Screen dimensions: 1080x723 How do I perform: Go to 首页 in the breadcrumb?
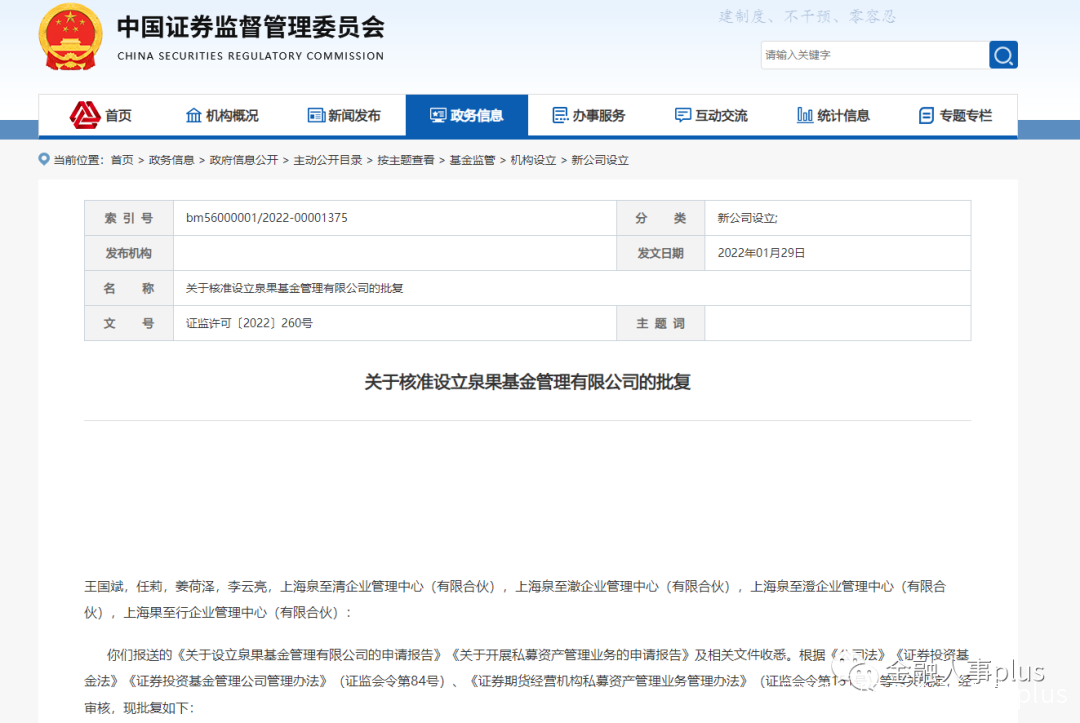(121, 160)
